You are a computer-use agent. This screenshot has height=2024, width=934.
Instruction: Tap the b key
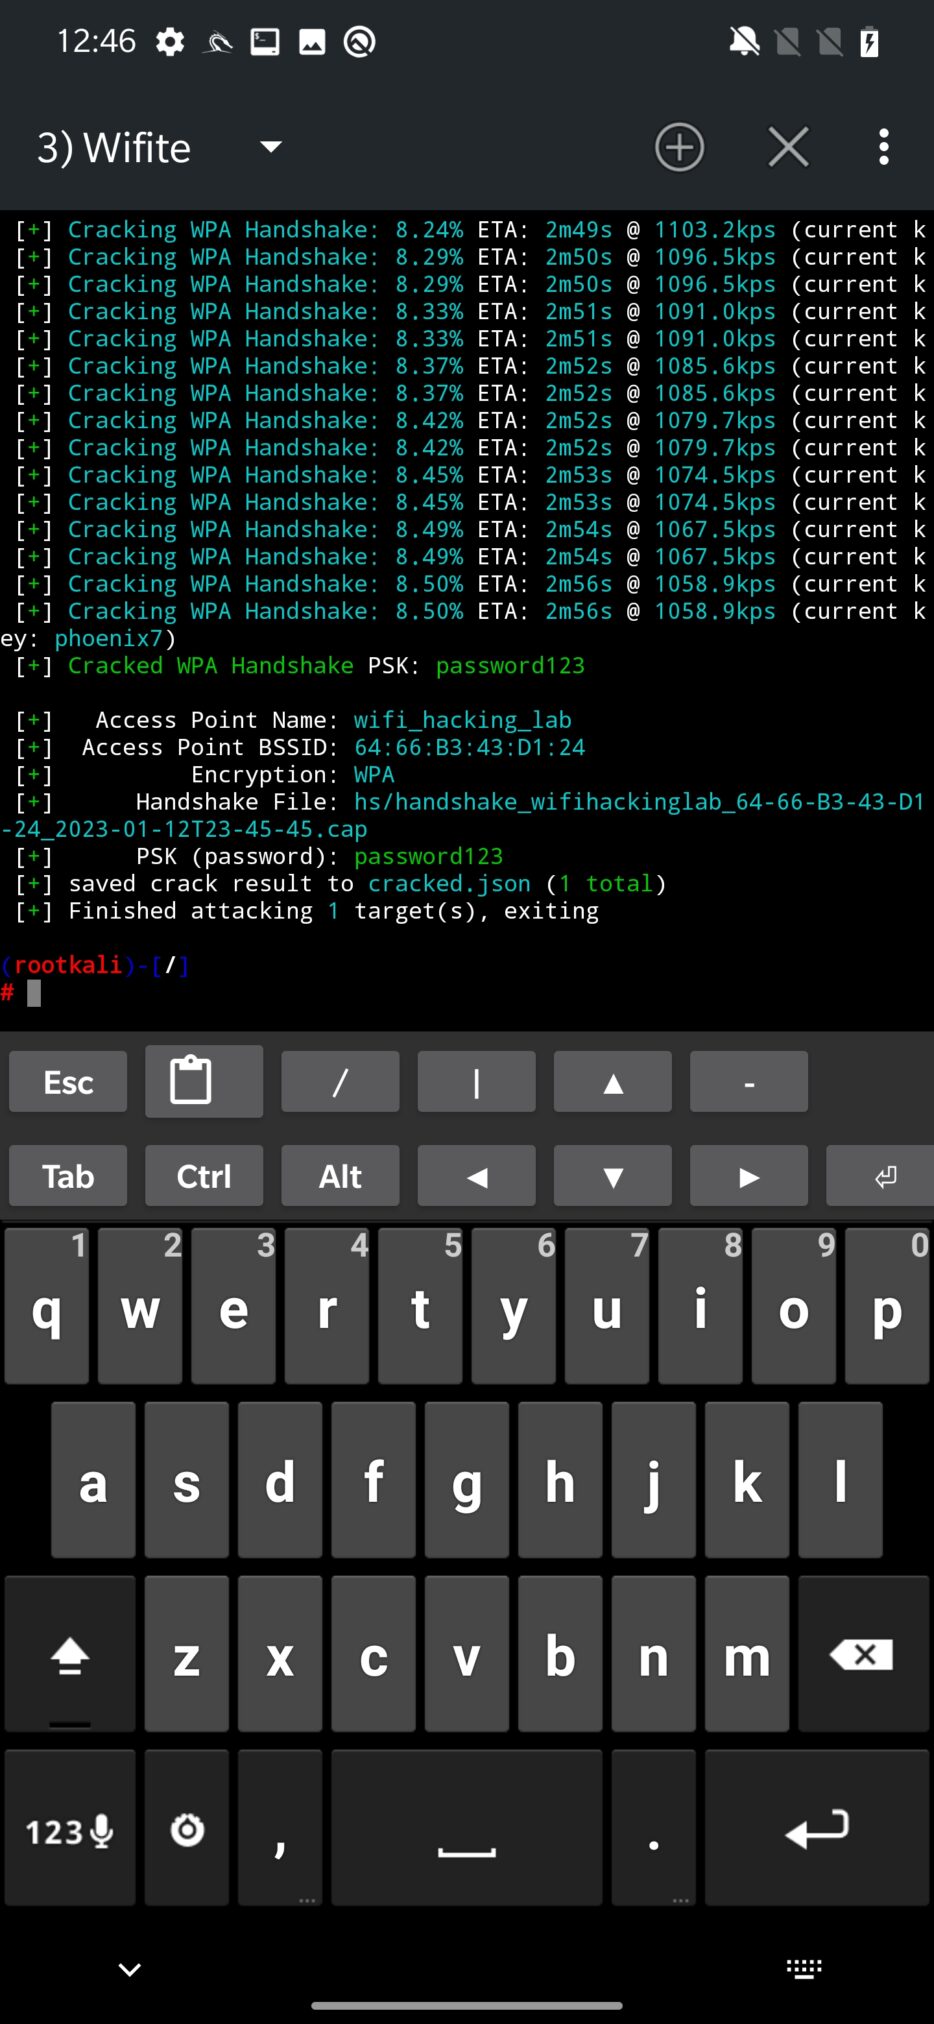point(560,1654)
